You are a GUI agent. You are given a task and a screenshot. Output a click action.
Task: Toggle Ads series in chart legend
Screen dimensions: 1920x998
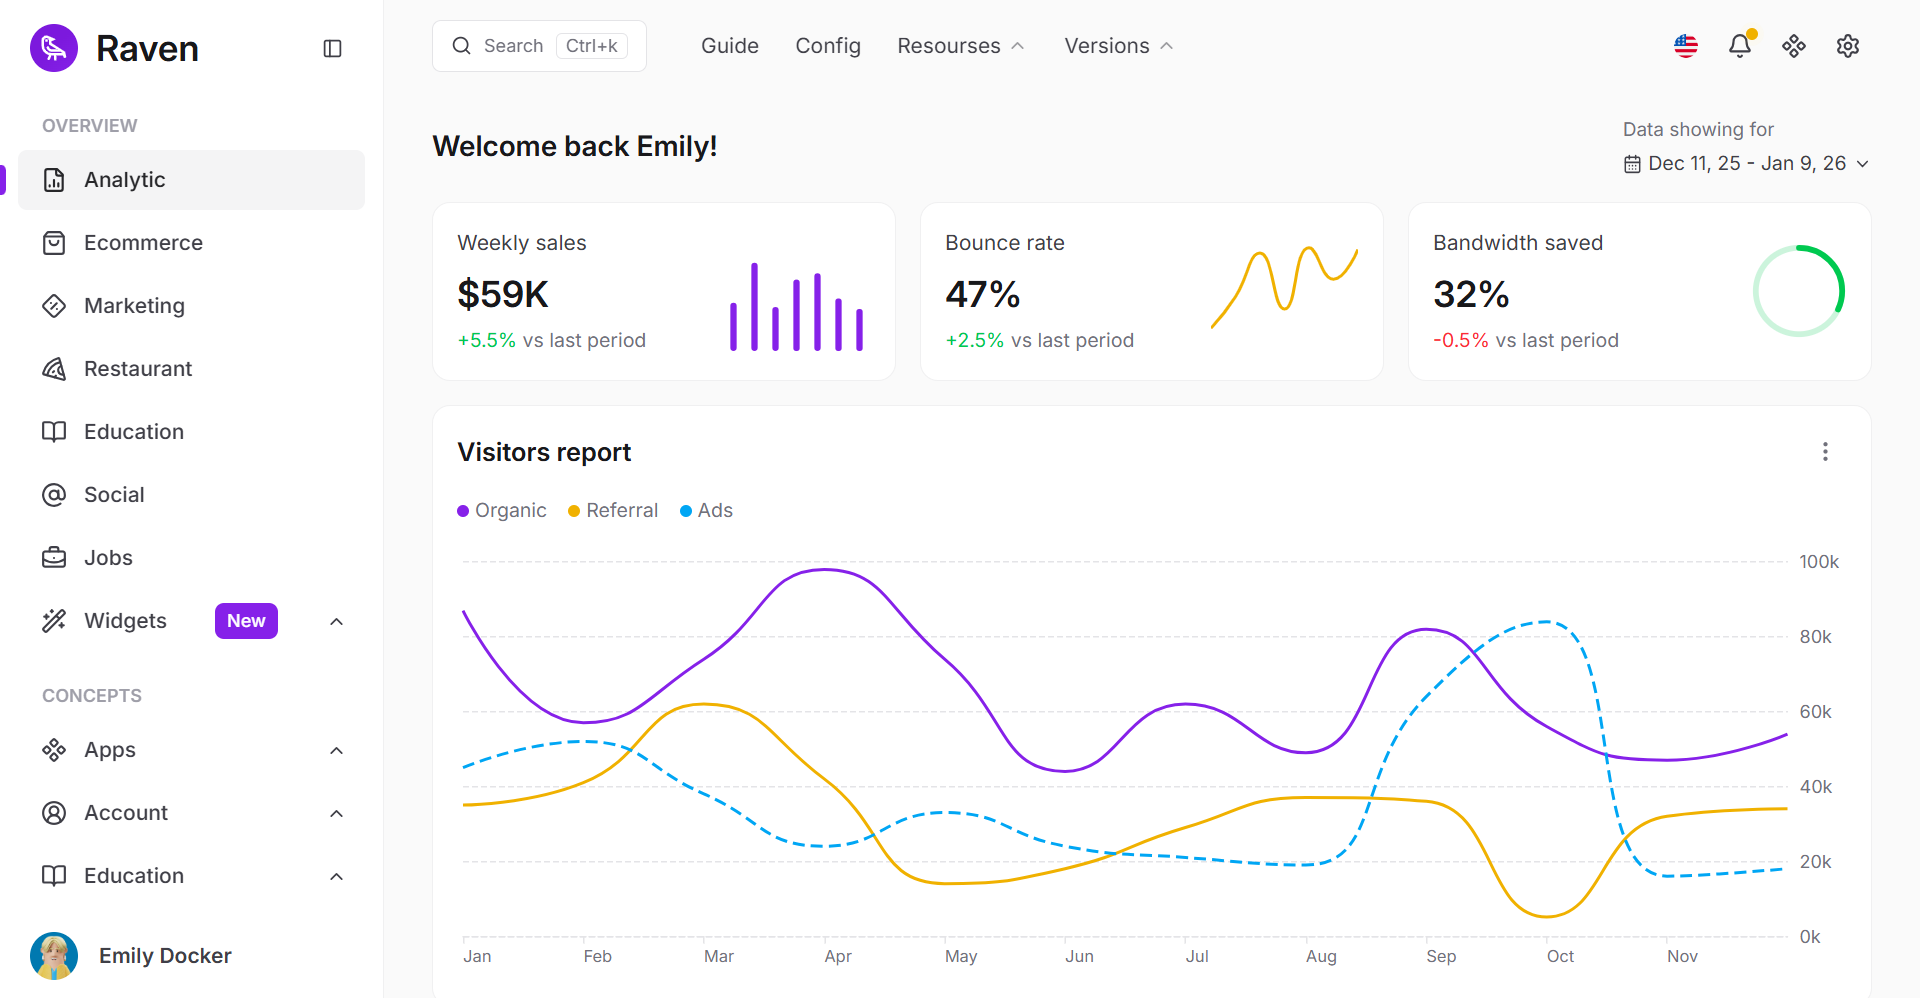706,511
